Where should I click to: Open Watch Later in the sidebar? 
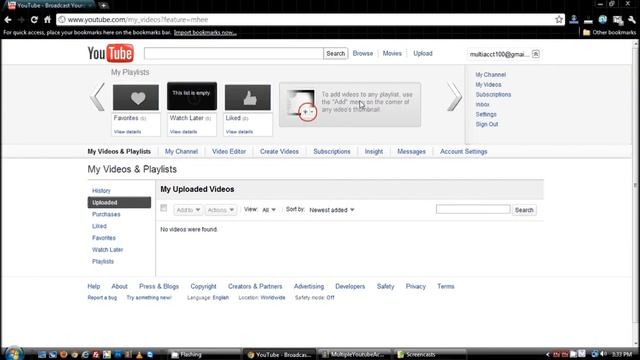107,250
